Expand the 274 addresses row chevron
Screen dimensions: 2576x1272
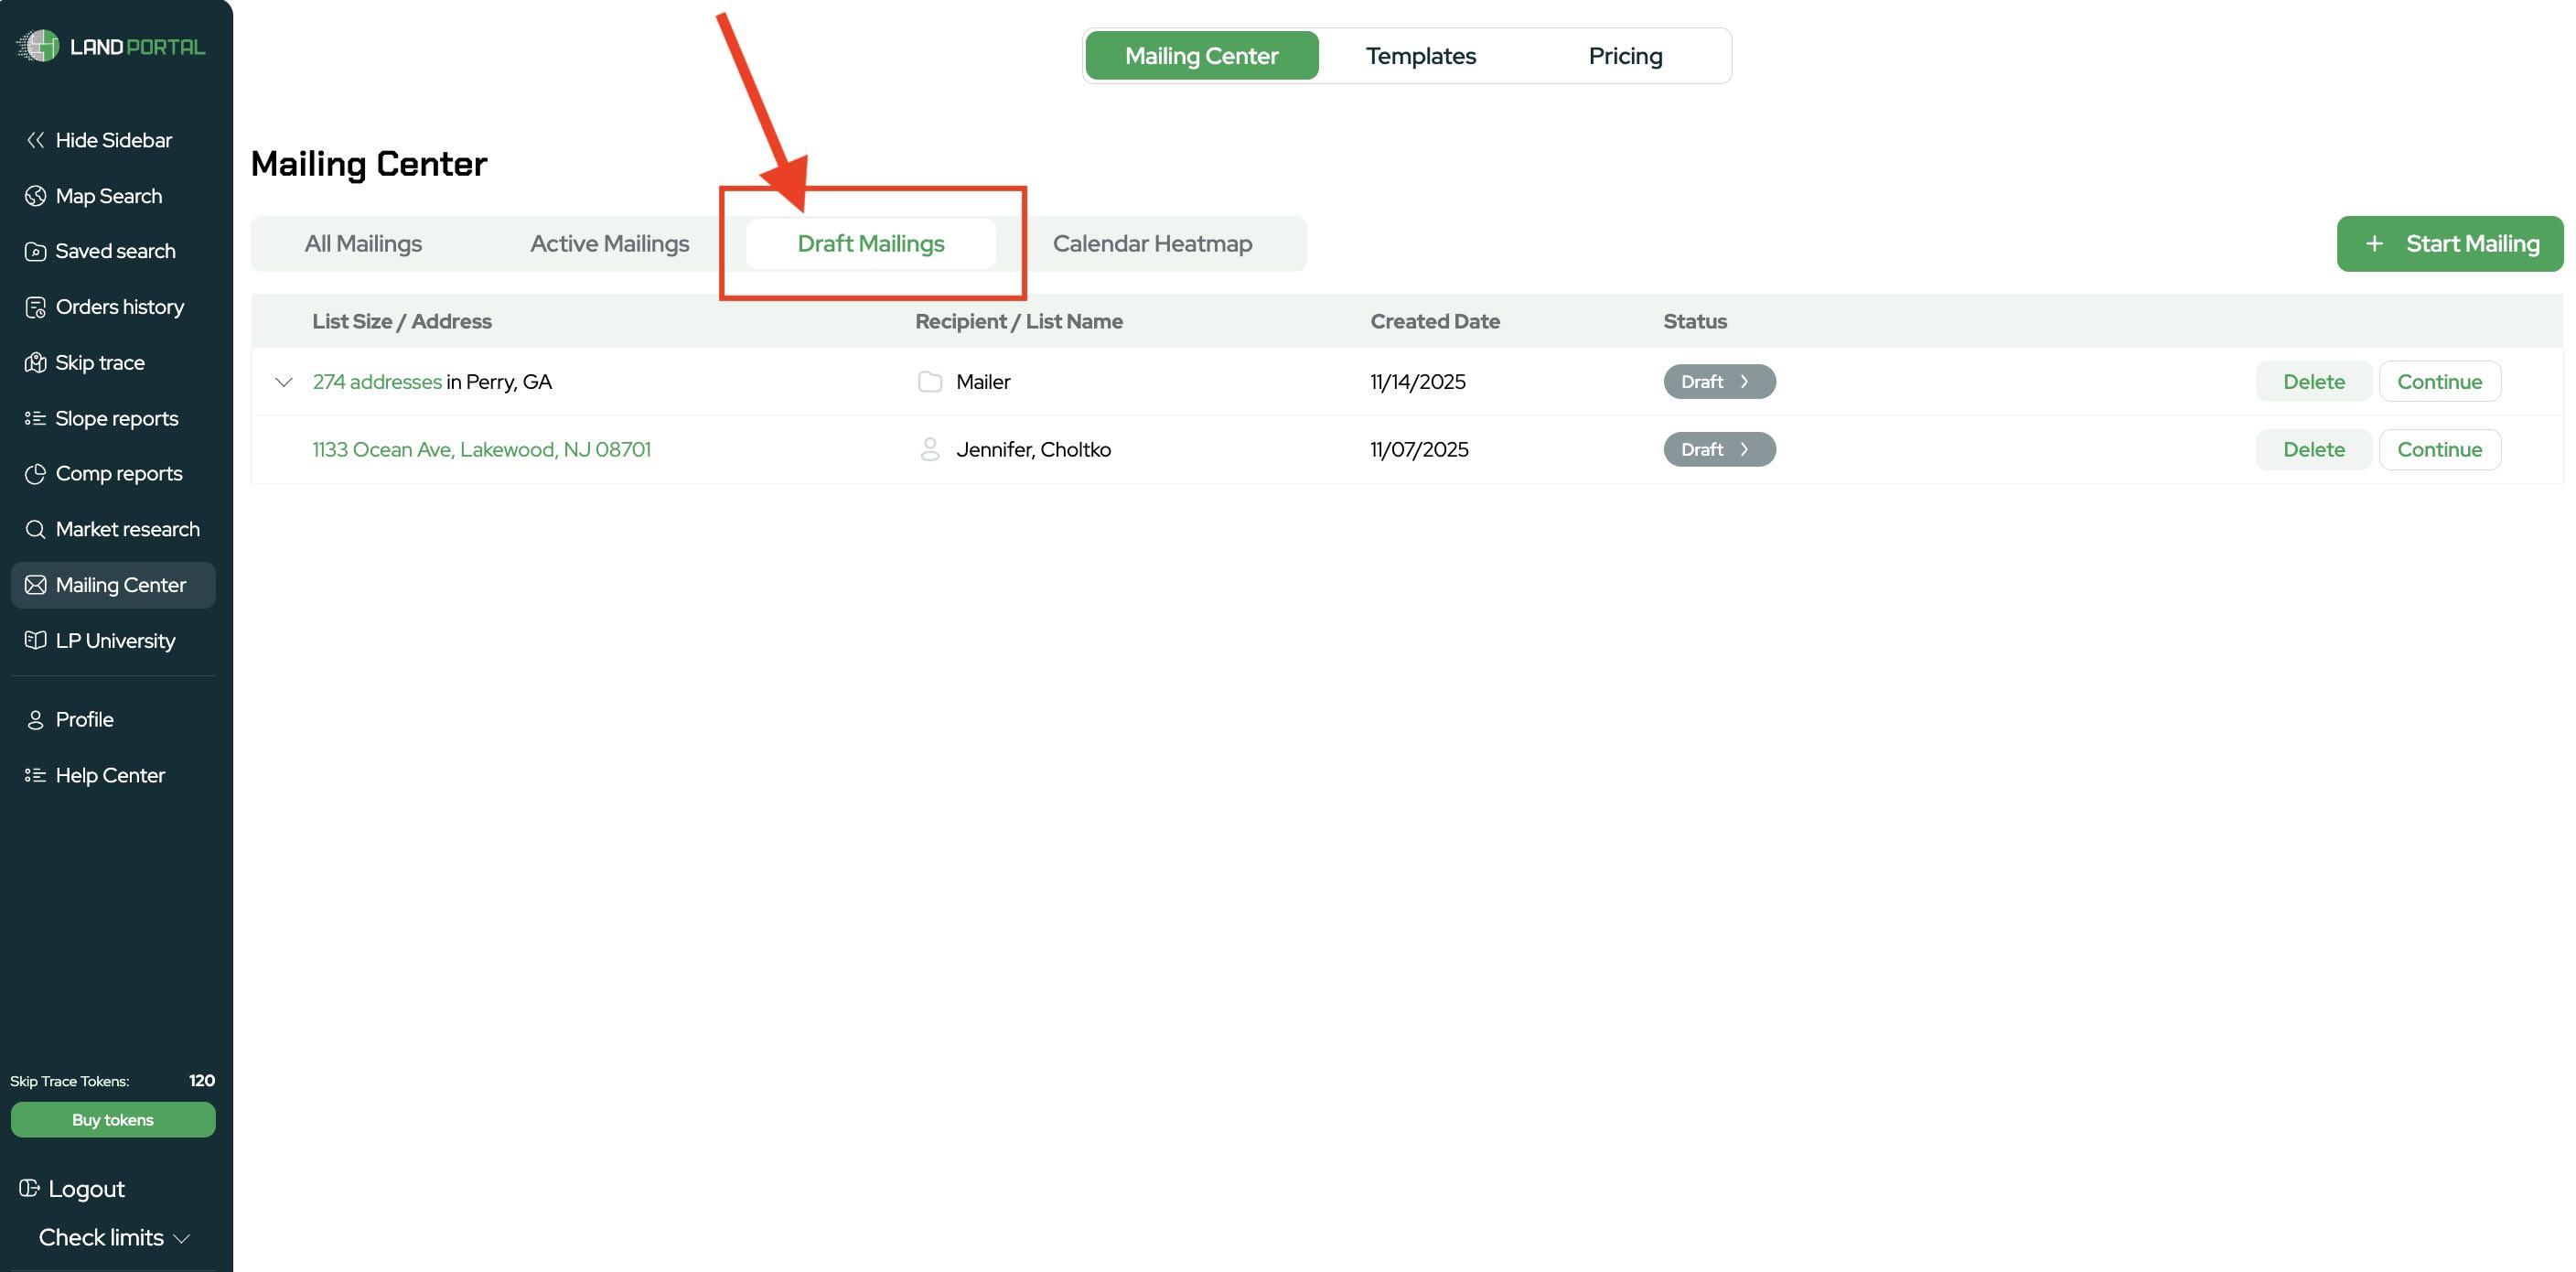pos(284,382)
